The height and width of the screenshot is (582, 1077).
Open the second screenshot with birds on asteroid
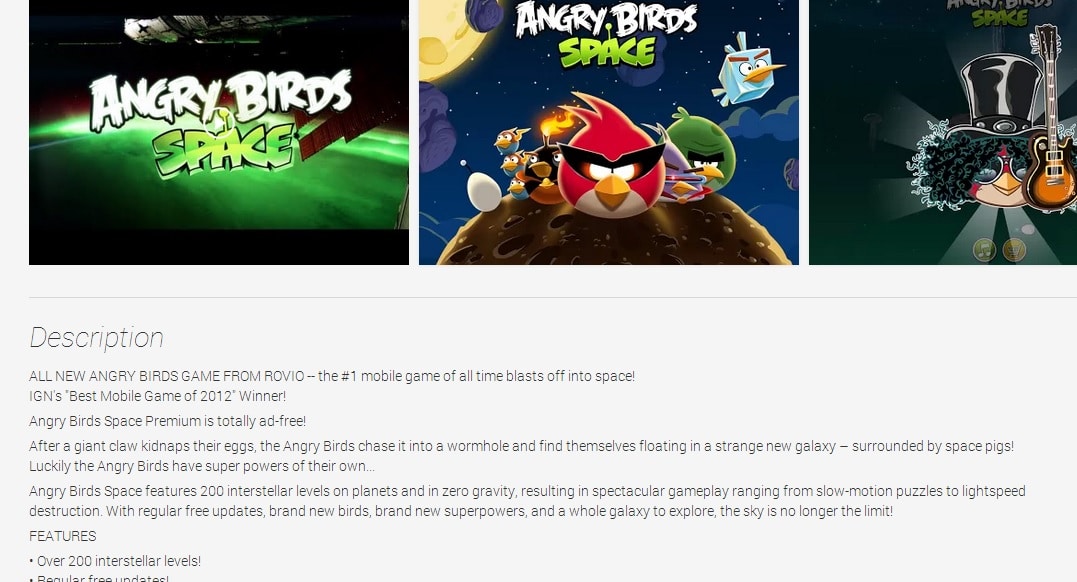[x=609, y=132]
